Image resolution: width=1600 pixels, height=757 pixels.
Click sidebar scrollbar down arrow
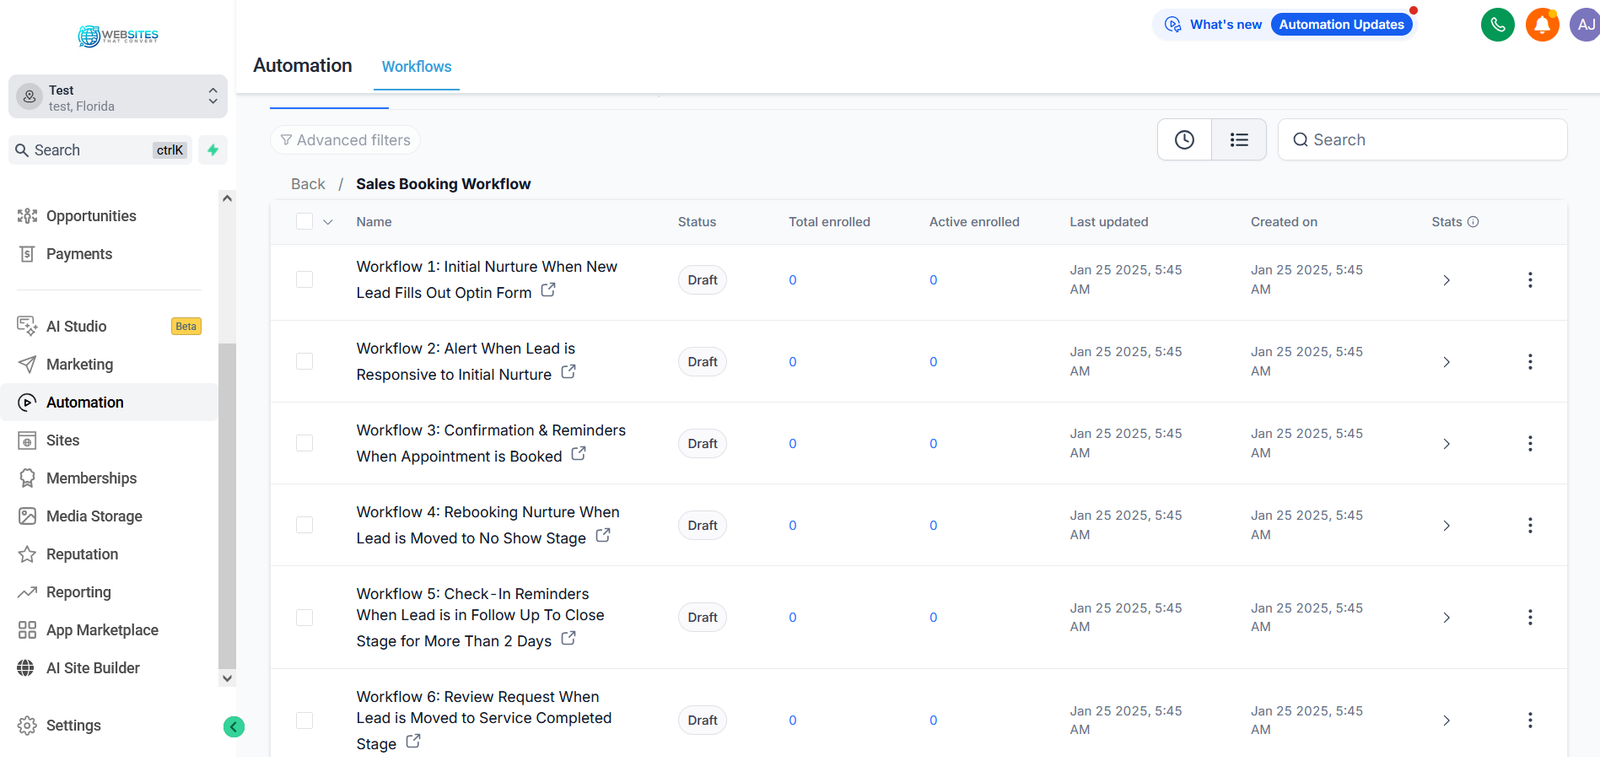[227, 678]
